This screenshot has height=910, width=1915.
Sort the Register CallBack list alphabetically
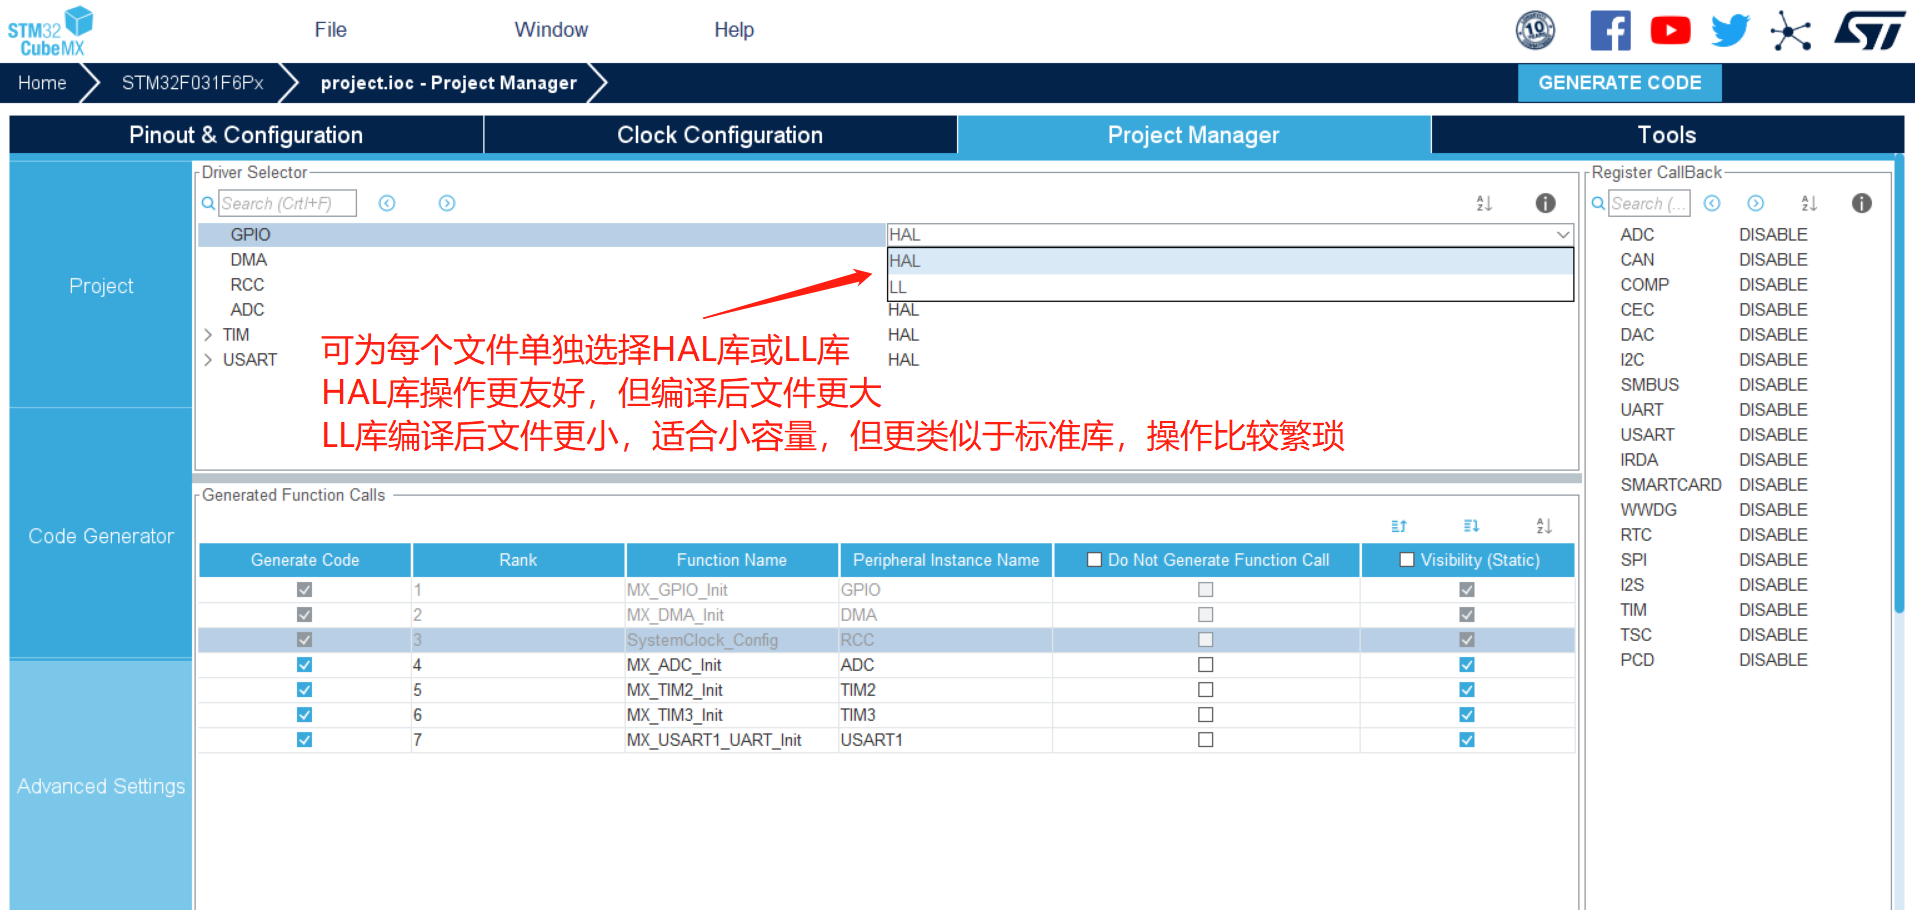1809,203
